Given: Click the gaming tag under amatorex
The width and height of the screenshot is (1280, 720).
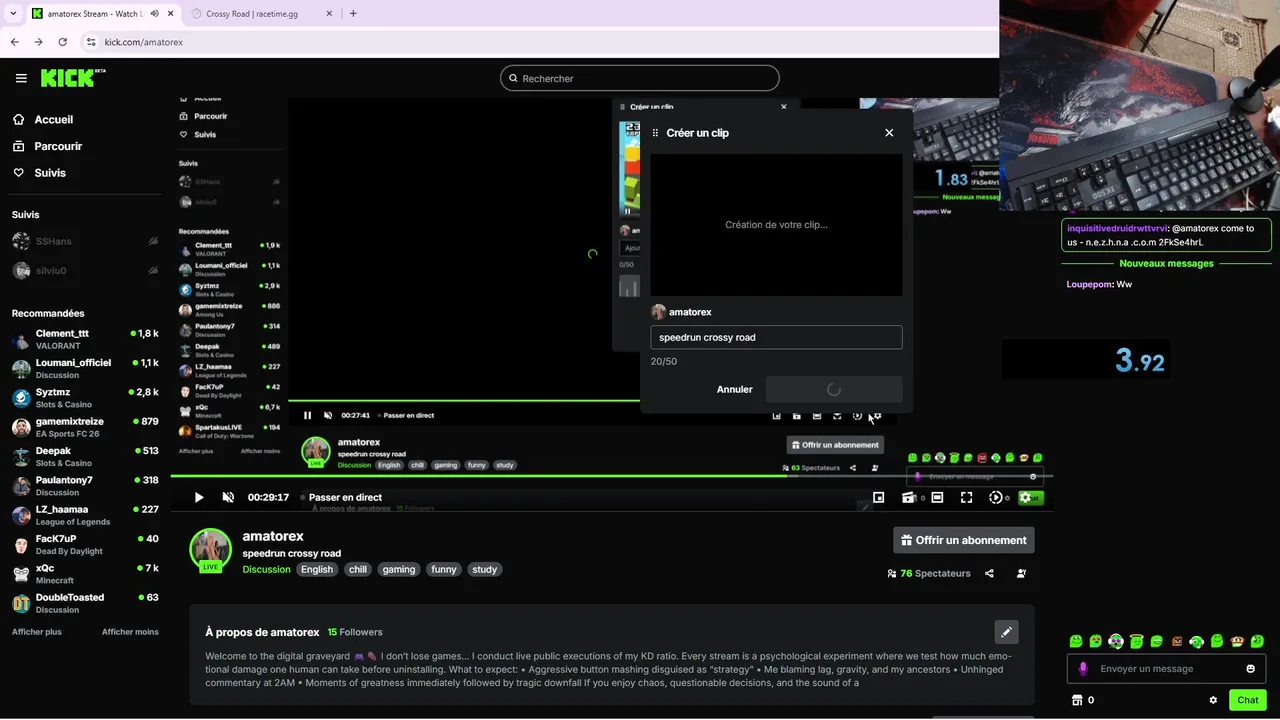Looking at the screenshot, I should (x=398, y=570).
